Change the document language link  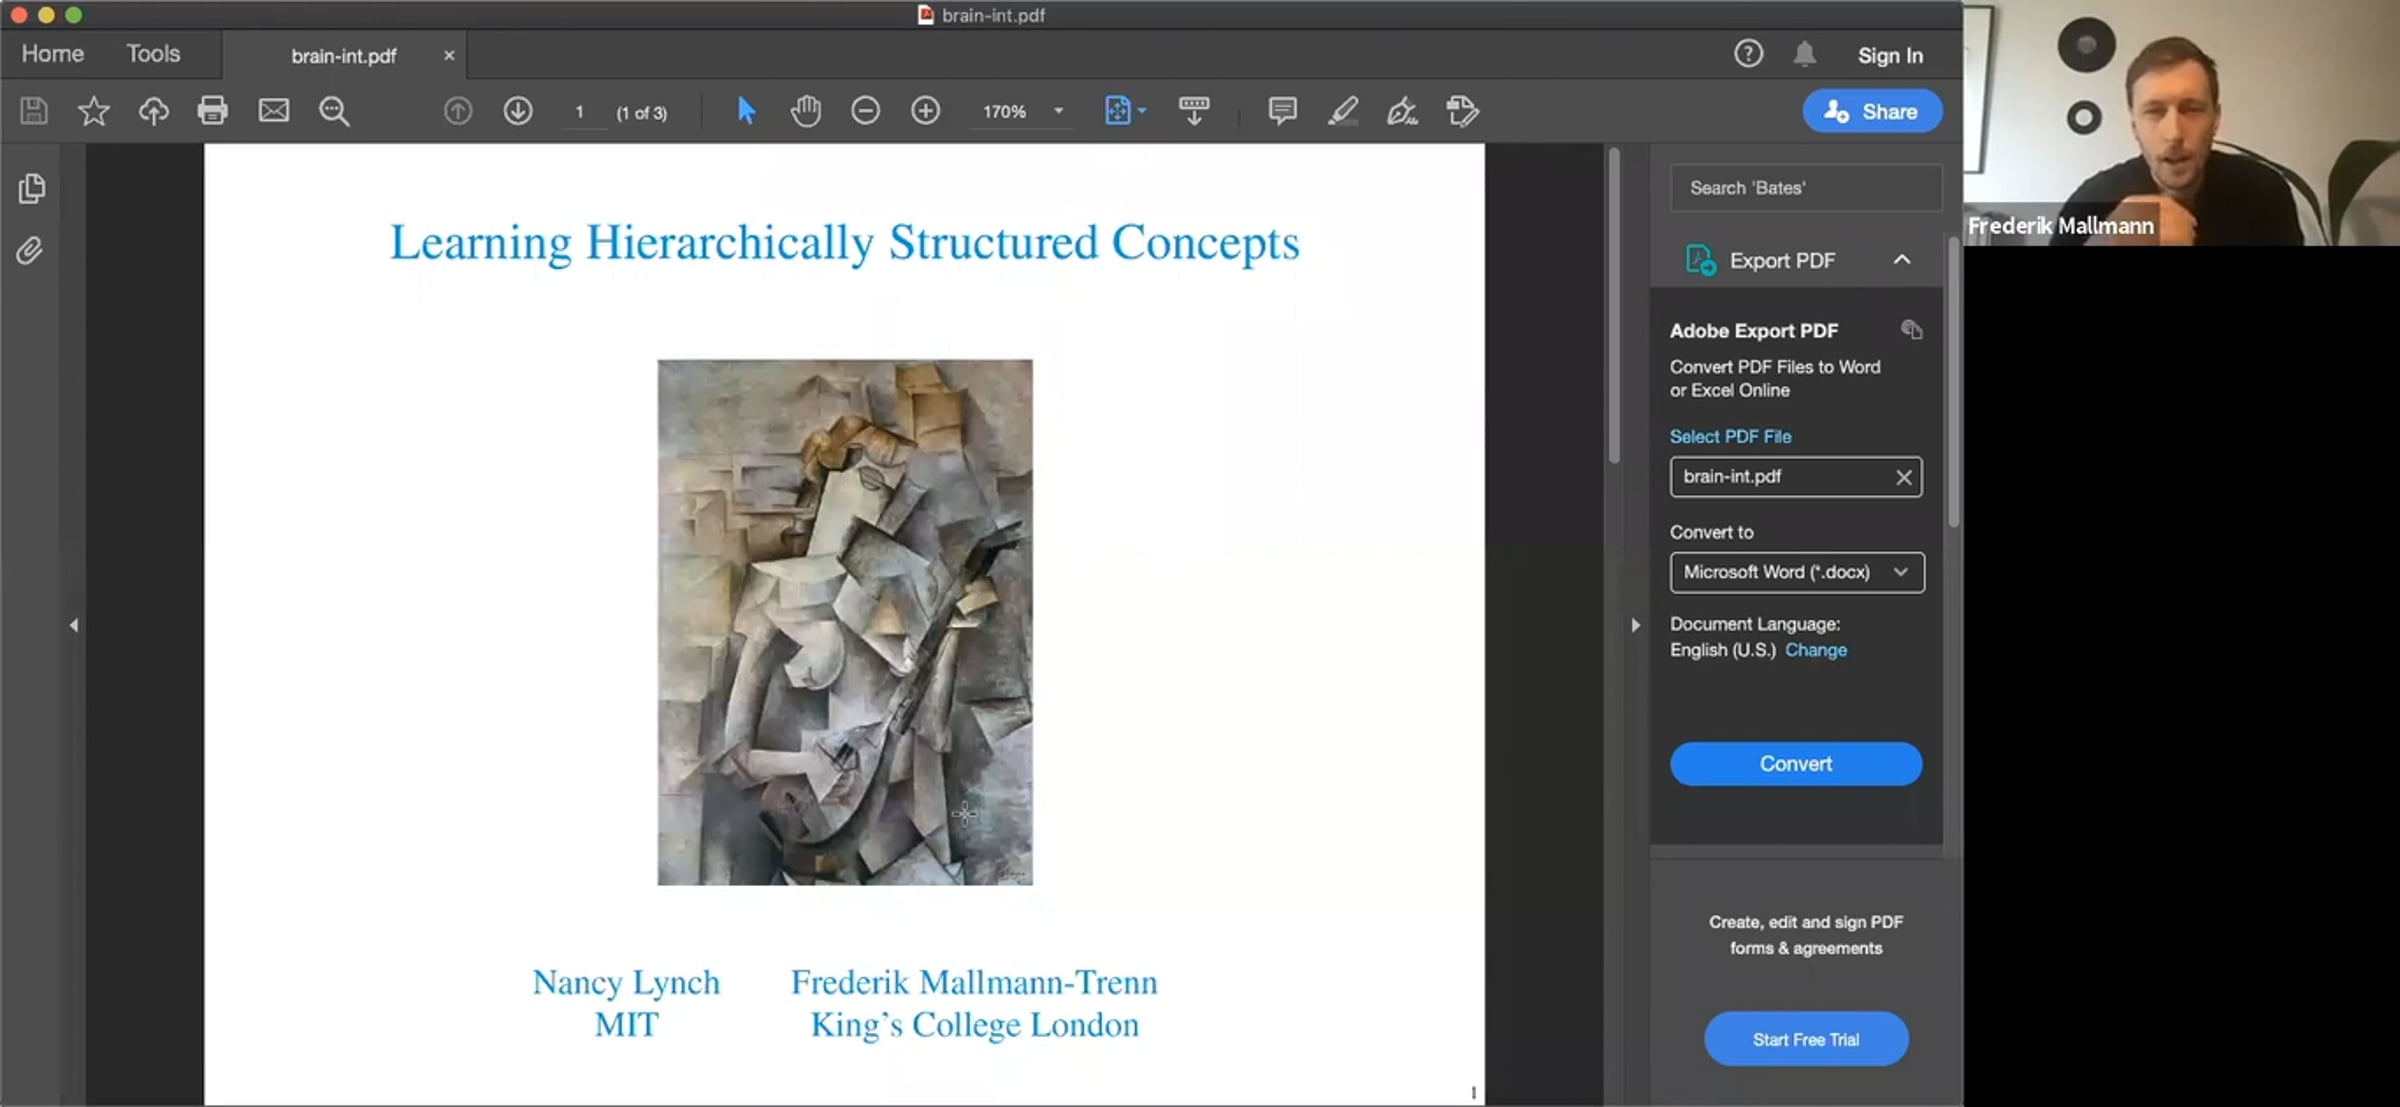click(1816, 650)
